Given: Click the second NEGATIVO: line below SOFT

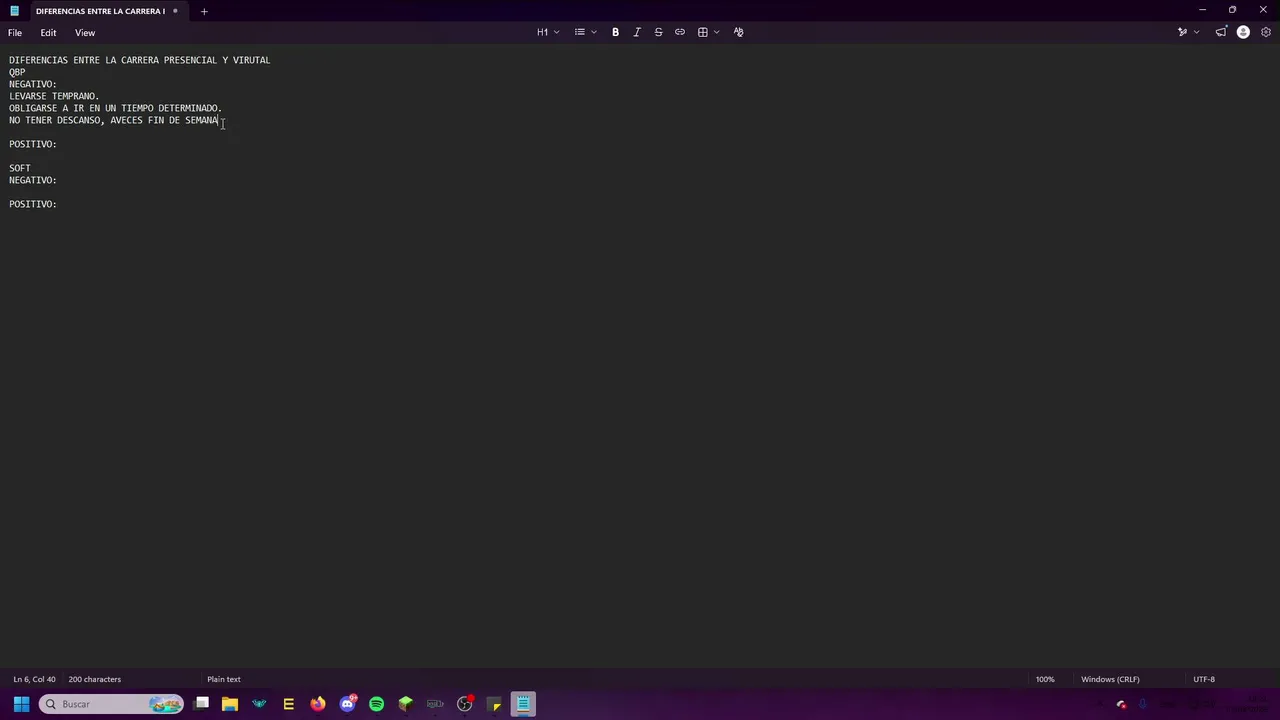Looking at the screenshot, I should pos(33,180).
